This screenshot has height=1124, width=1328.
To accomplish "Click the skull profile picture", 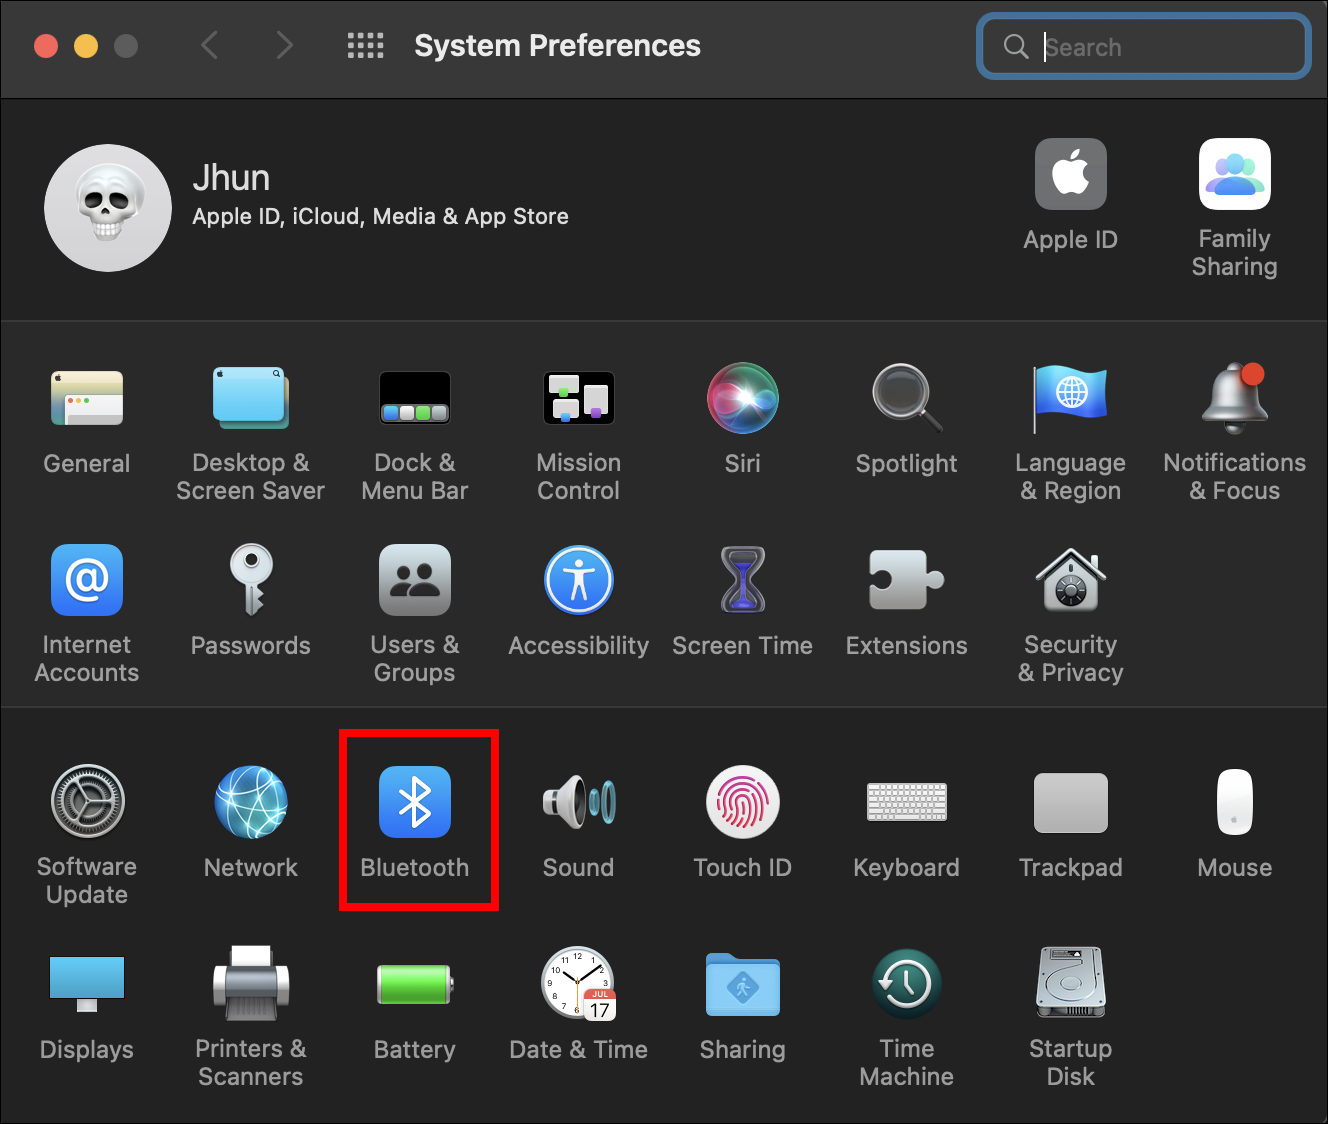I will [108, 208].
